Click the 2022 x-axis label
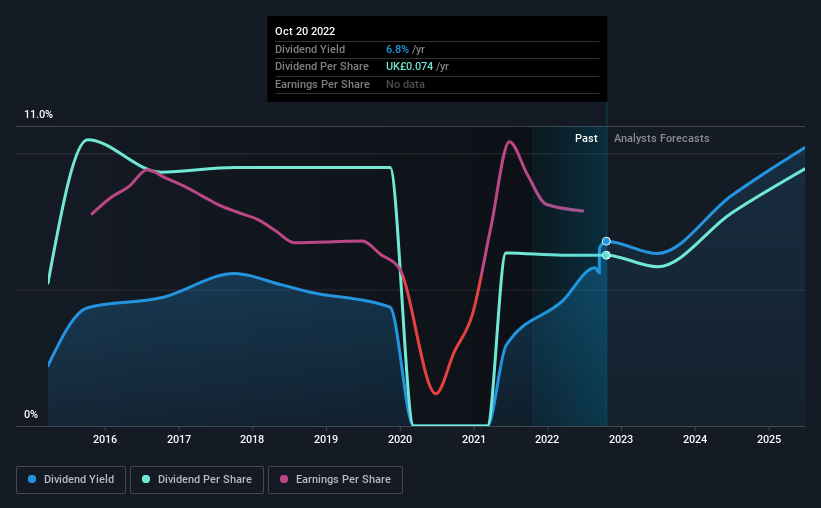 click(x=547, y=439)
